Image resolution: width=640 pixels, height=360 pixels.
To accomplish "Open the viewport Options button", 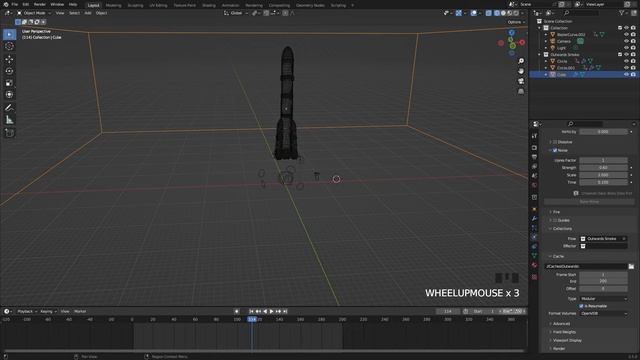I will pyautogui.click(x=516, y=22).
